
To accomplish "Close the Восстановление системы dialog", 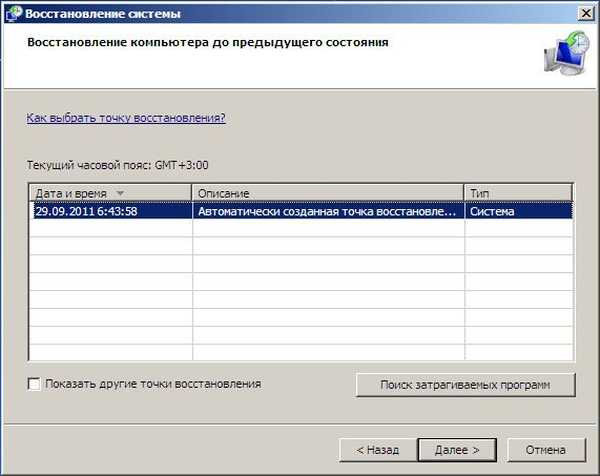I will pos(586,13).
